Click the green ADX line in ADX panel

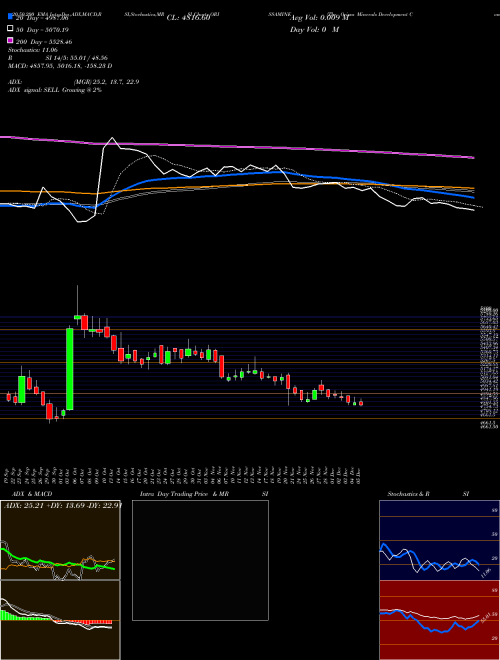[x=59, y=562]
